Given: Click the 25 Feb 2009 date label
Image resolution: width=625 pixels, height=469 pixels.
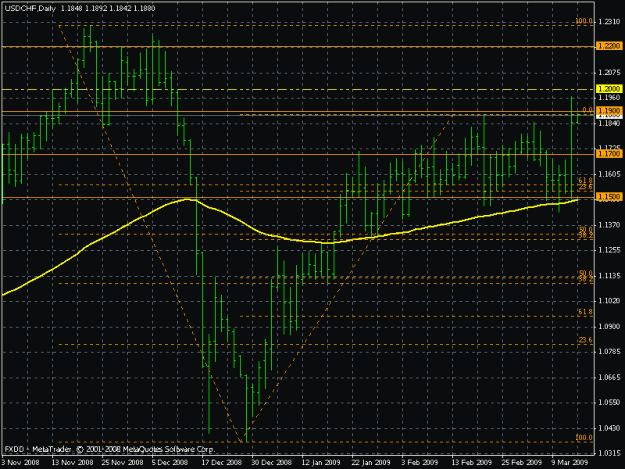Looking at the screenshot, I should tap(522, 463).
